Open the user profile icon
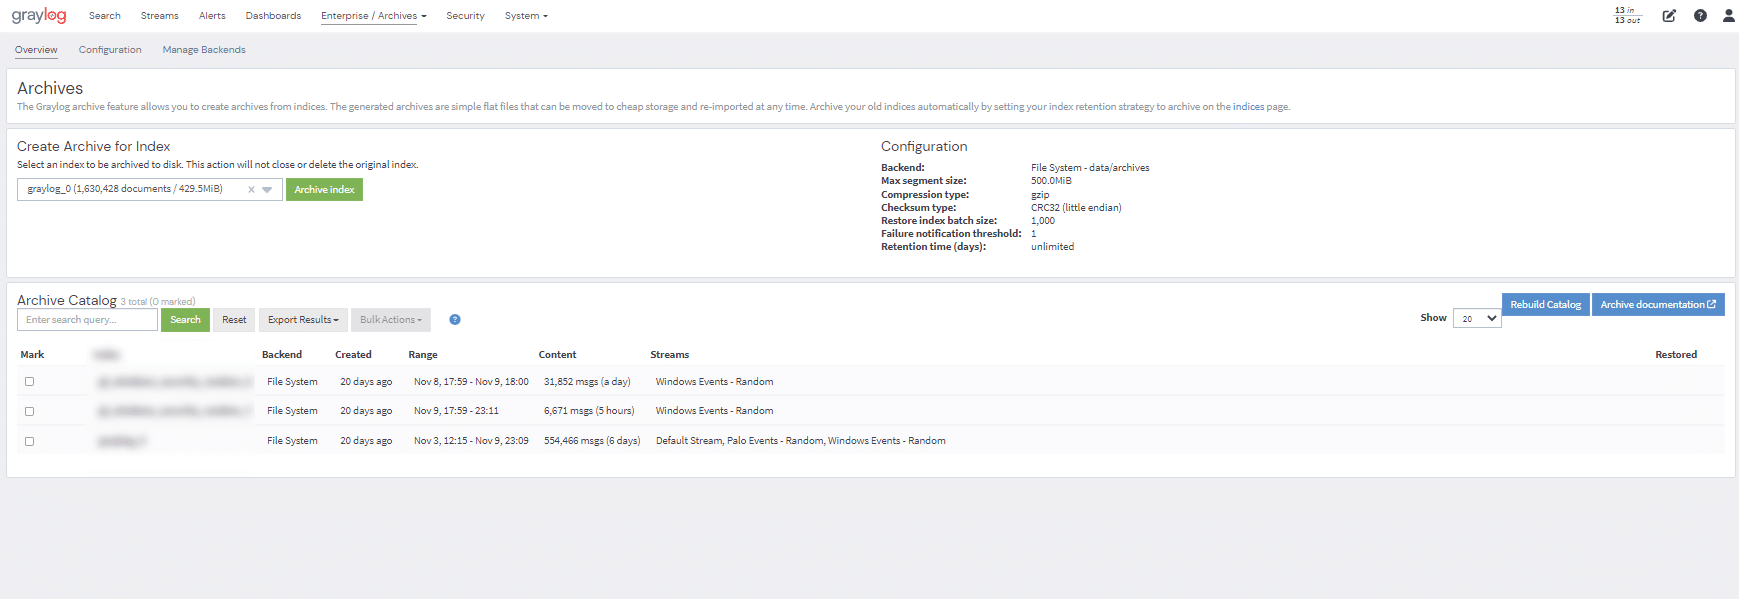Viewport: 1739px width, 599px height. click(x=1728, y=16)
